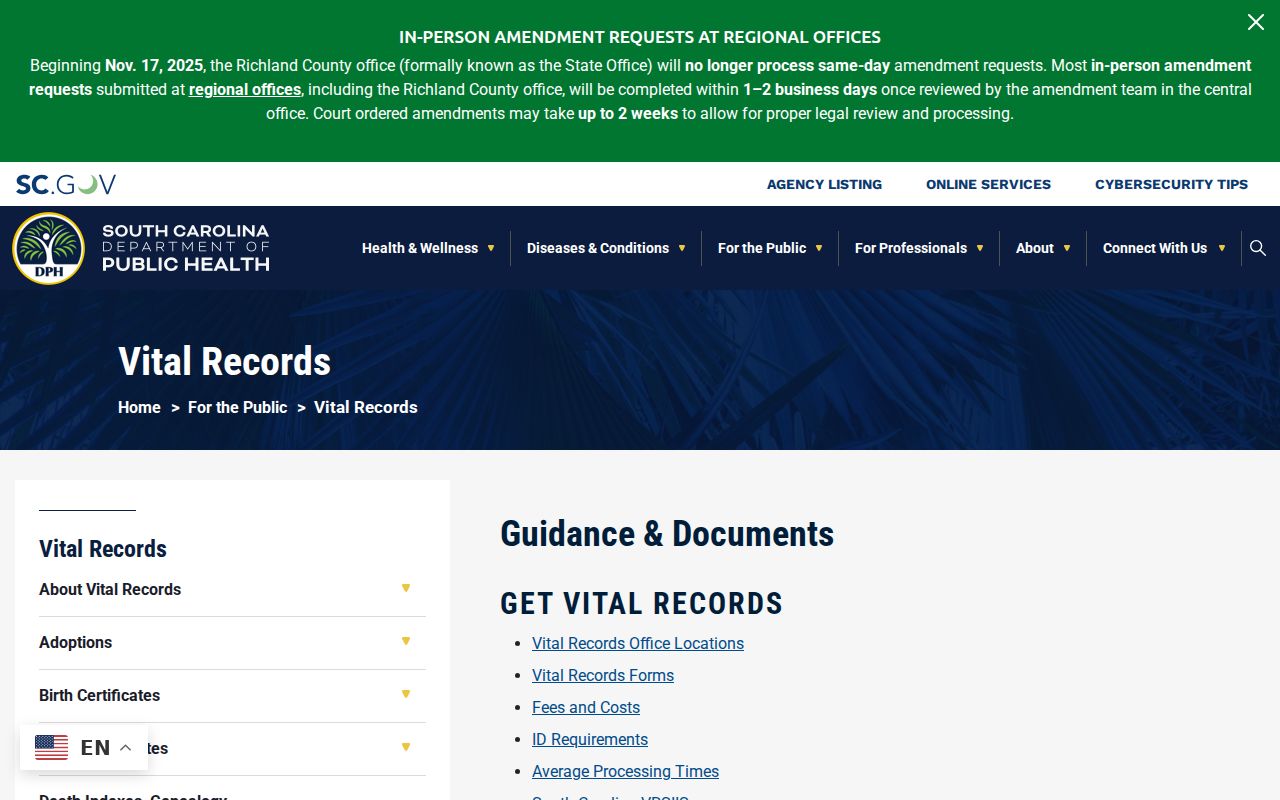Follow the regional offices link in banner
Image resolution: width=1280 pixels, height=800 pixels.
tap(245, 89)
